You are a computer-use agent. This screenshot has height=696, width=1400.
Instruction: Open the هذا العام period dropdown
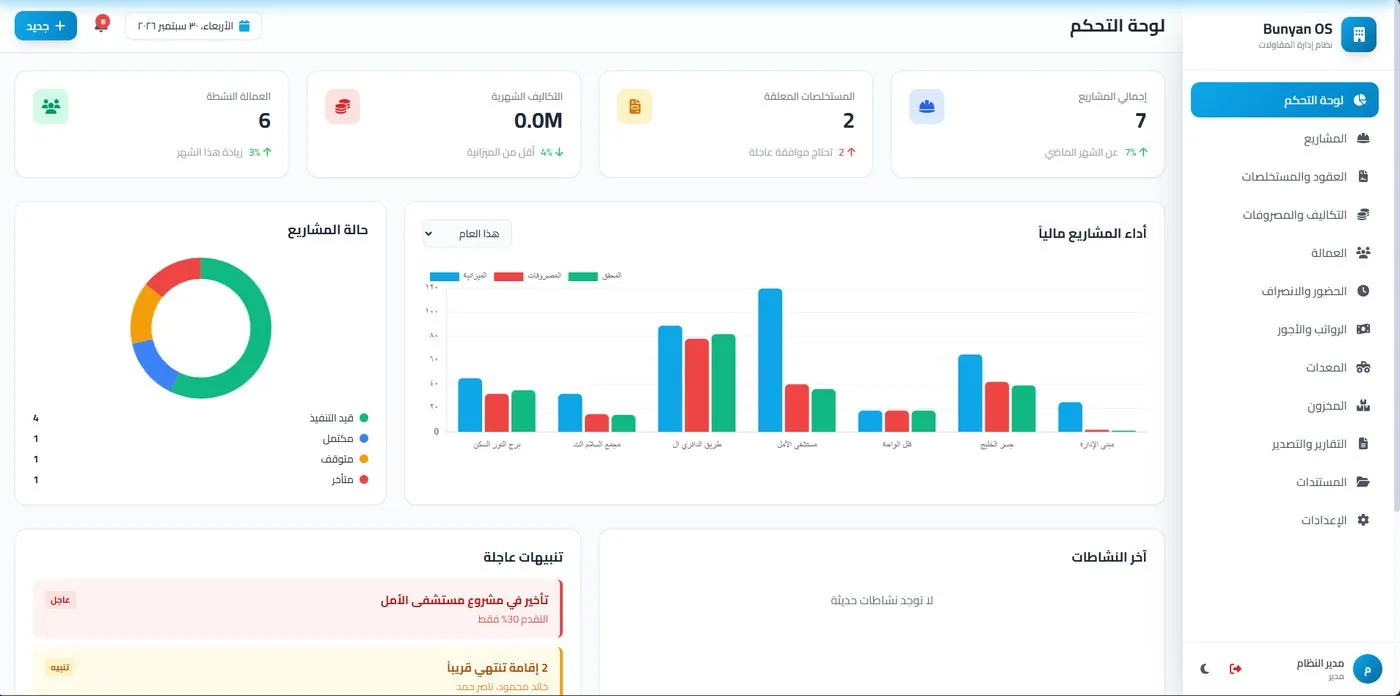467,234
